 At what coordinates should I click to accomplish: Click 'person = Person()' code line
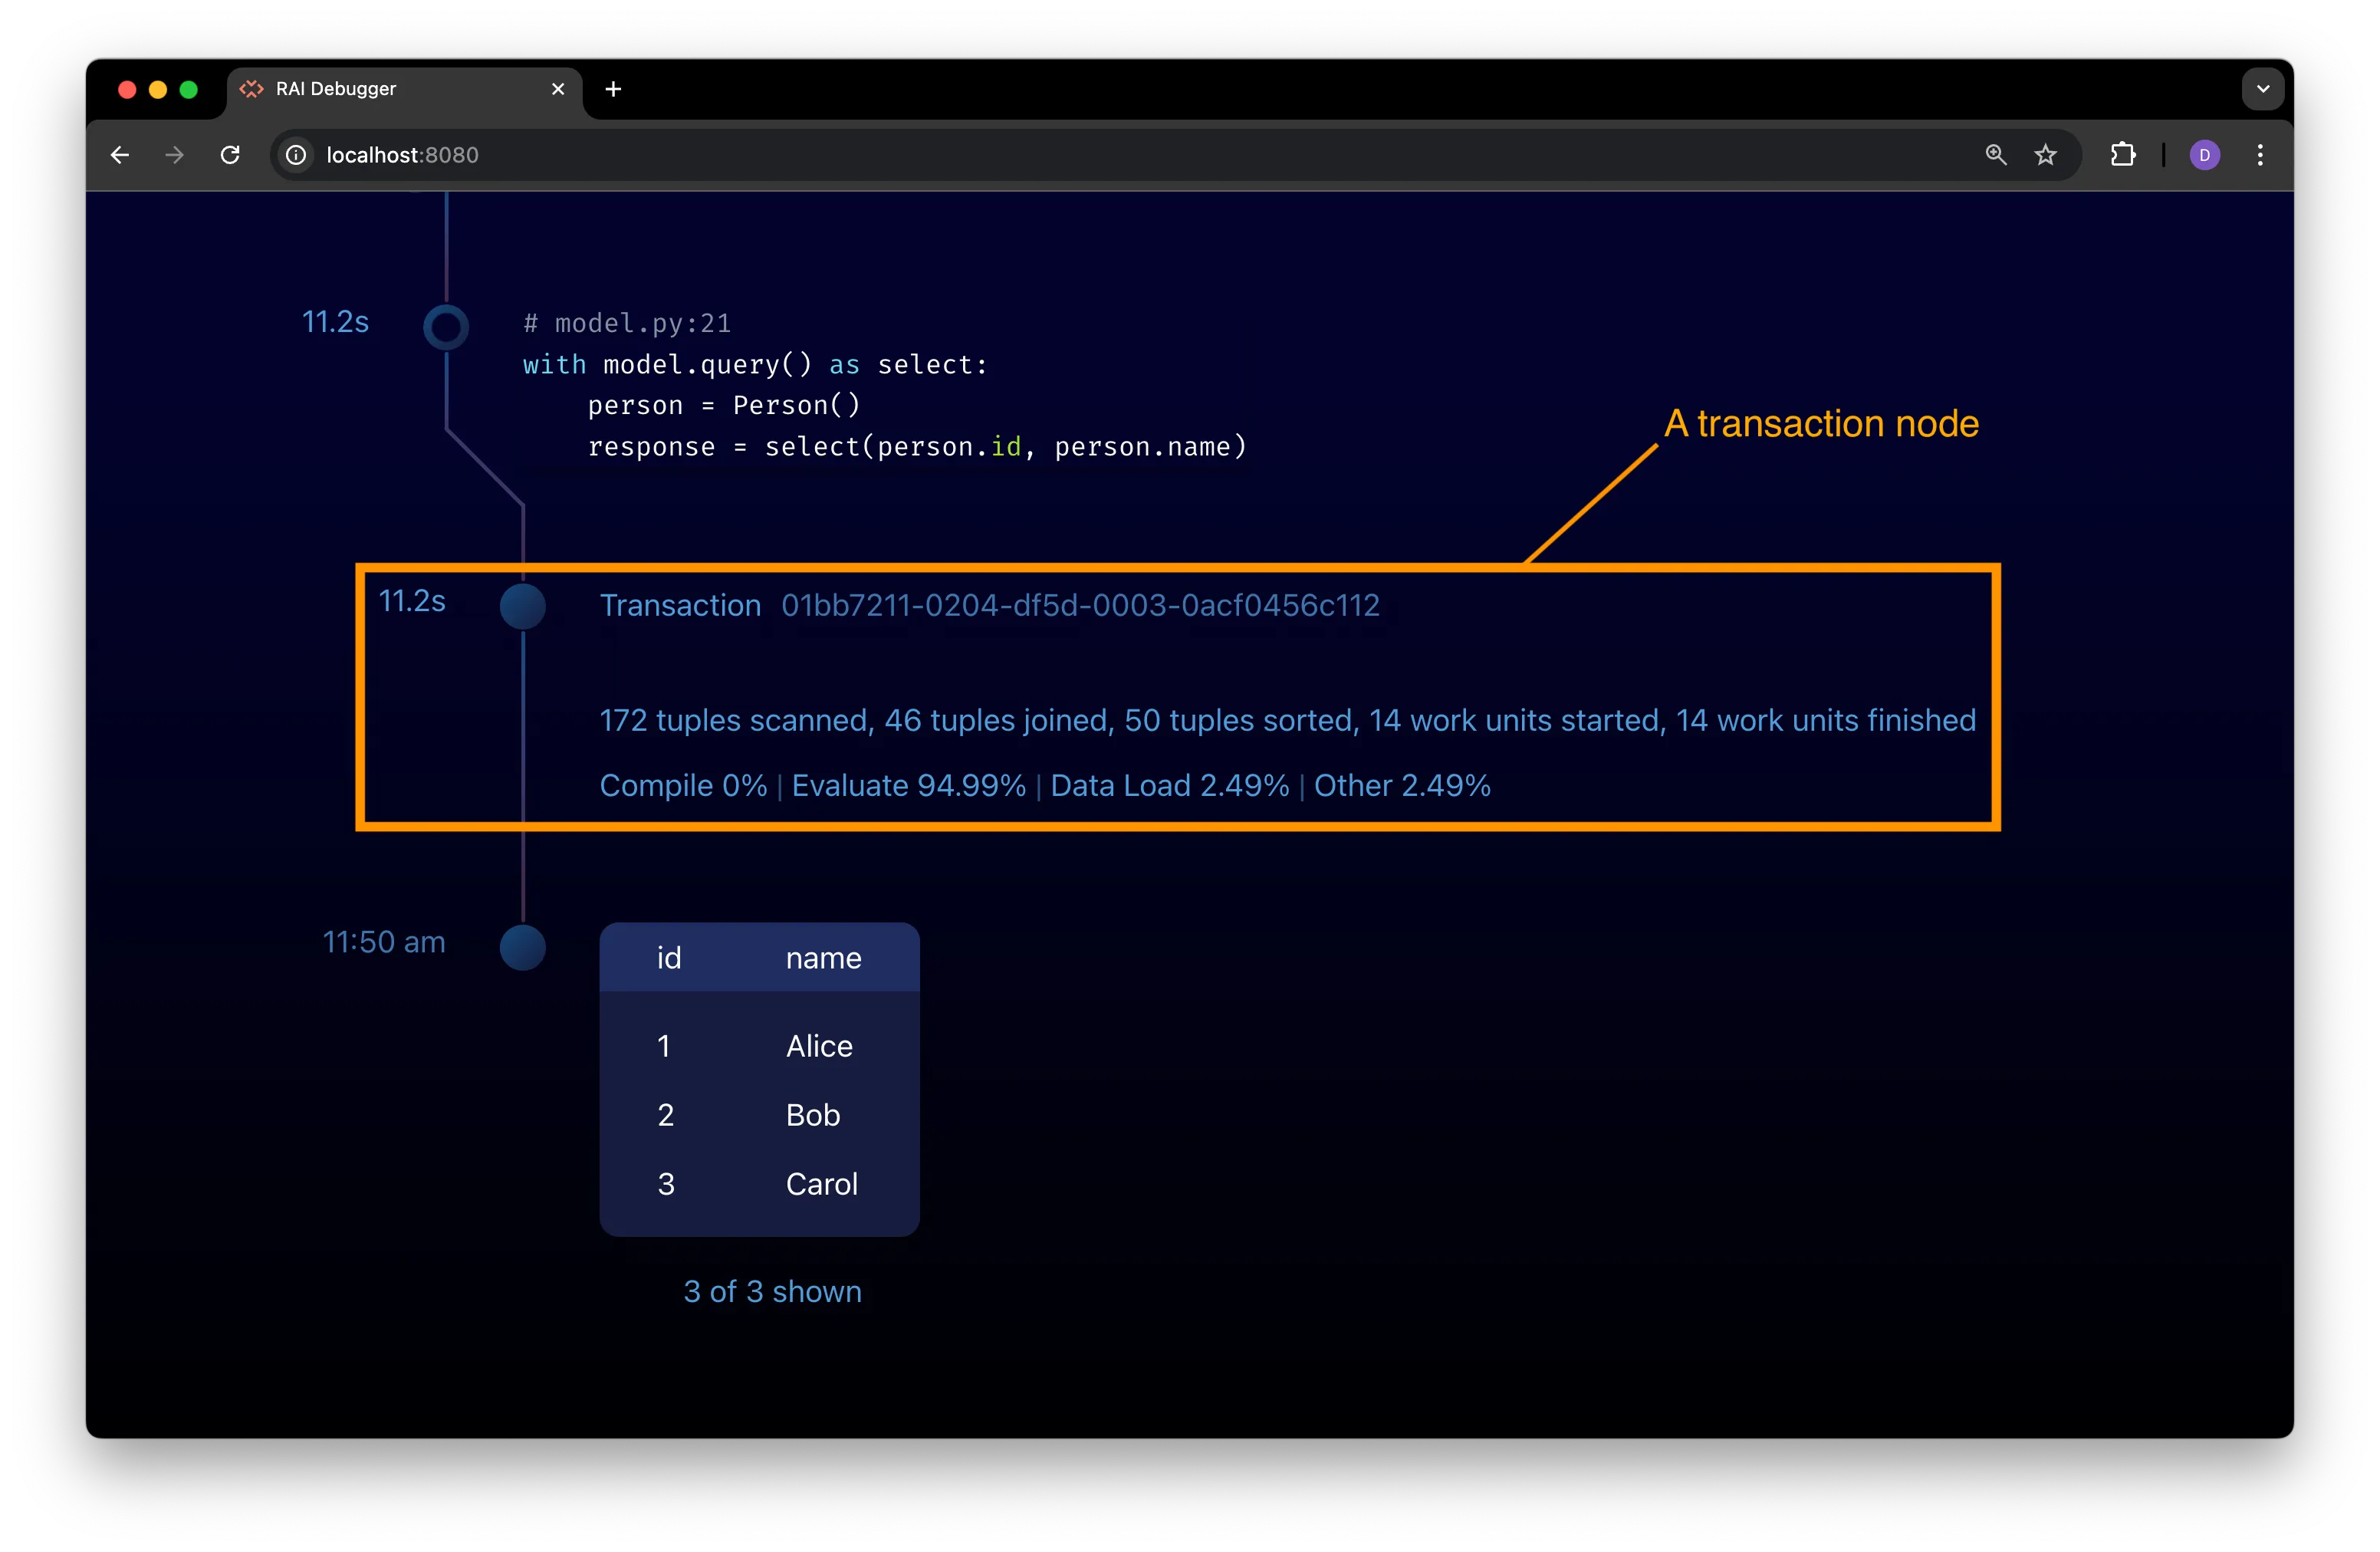point(724,405)
